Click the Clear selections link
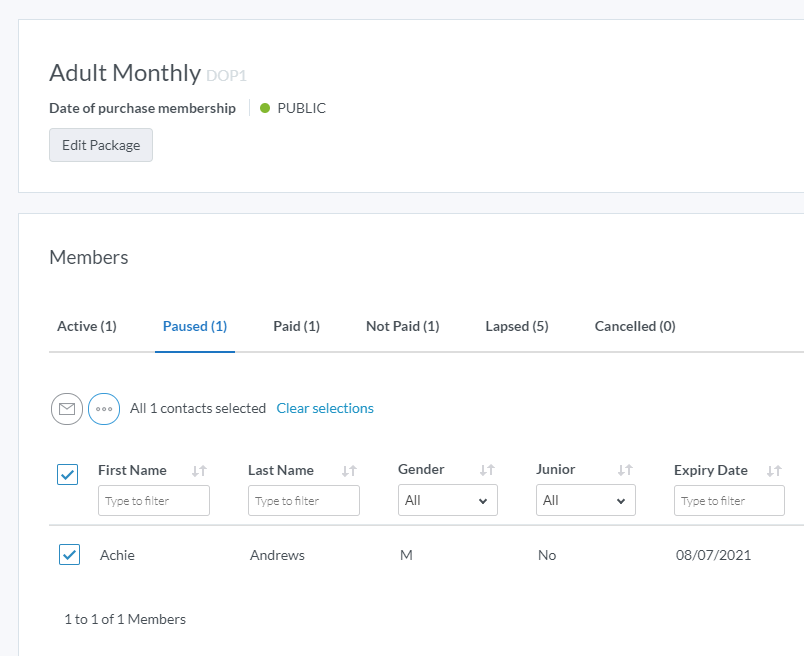This screenshot has width=804, height=656. (x=325, y=409)
